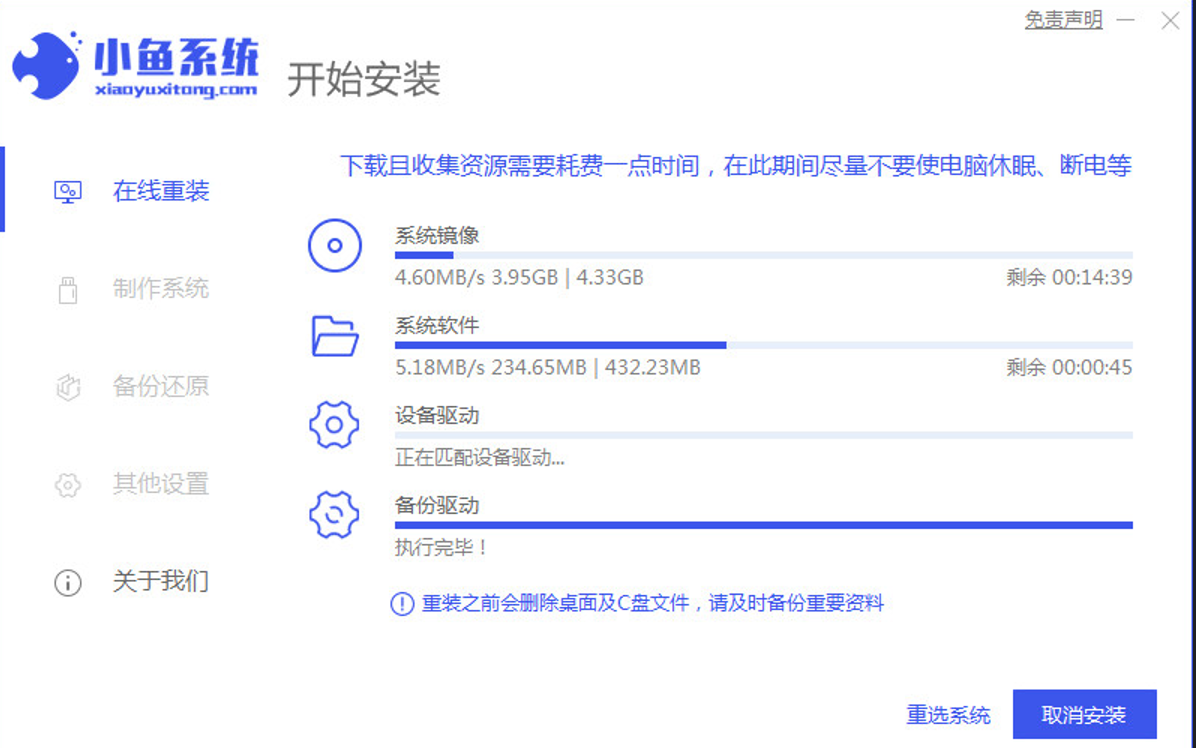Image resolution: width=1196 pixels, height=748 pixels.
Task: Open the 关于我们 page
Action: (160, 581)
